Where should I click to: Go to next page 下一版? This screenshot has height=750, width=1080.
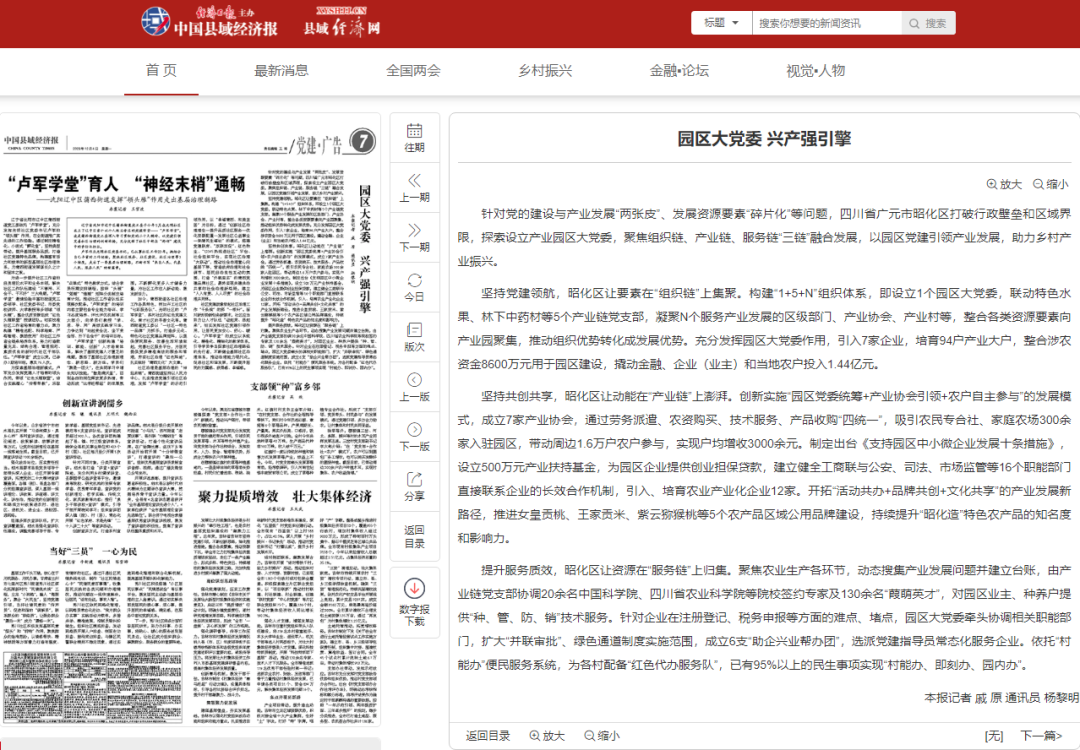(415, 436)
